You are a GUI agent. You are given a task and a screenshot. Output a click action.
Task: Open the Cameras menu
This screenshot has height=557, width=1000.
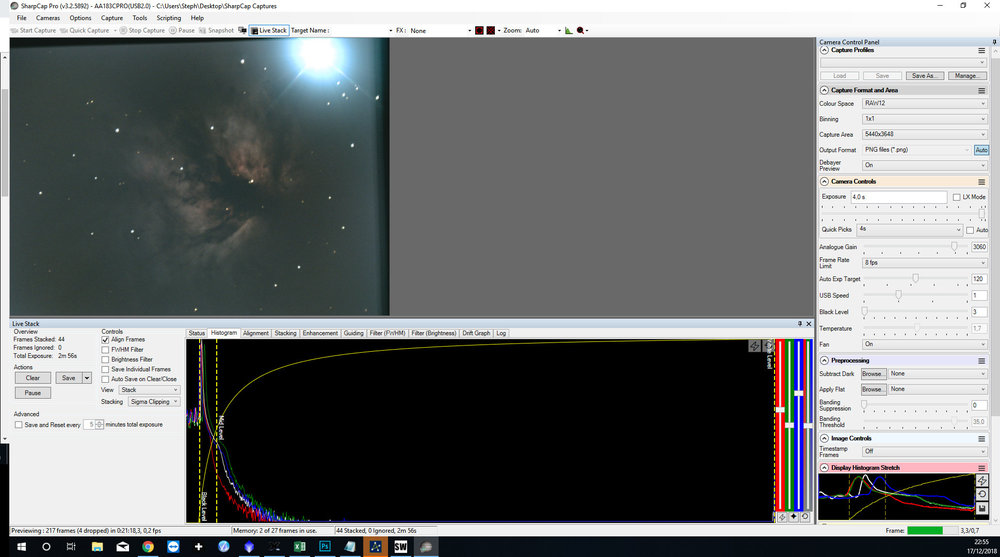[x=47, y=18]
